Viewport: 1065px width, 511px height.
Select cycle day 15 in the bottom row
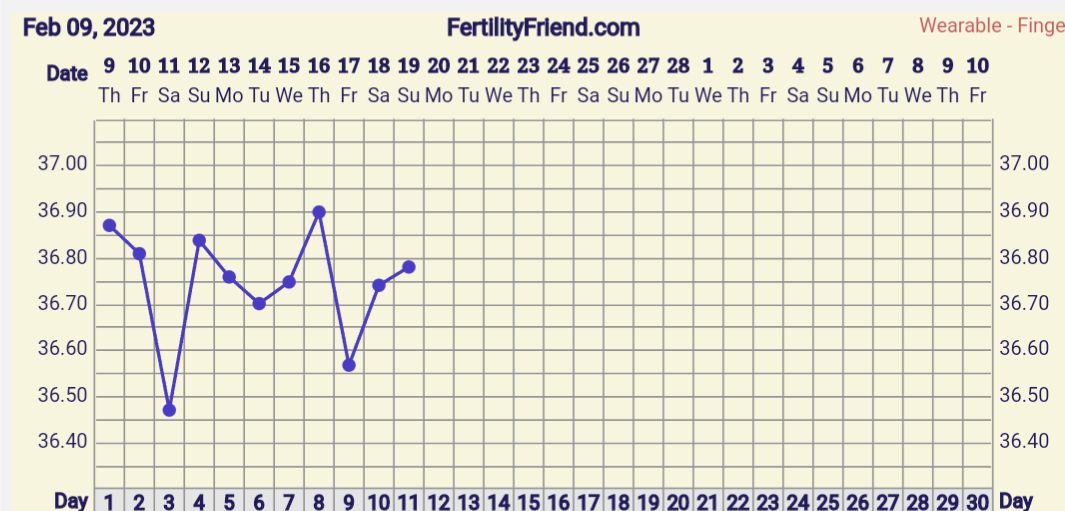[x=528, y=501]
